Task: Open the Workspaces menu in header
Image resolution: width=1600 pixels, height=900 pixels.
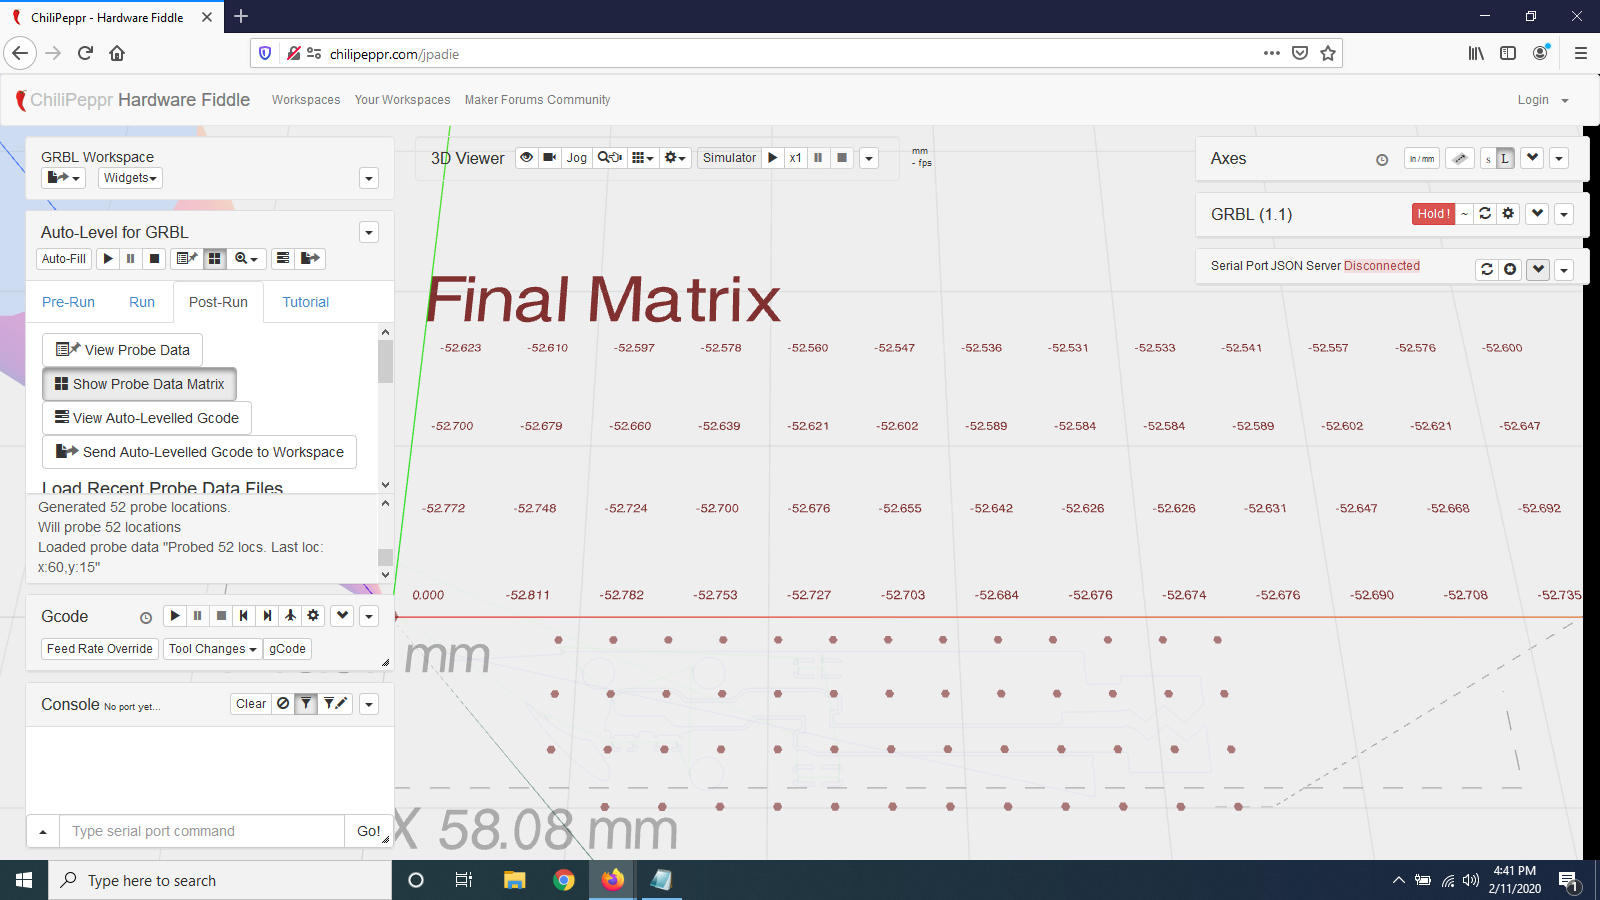Action: tap(306, 100)
